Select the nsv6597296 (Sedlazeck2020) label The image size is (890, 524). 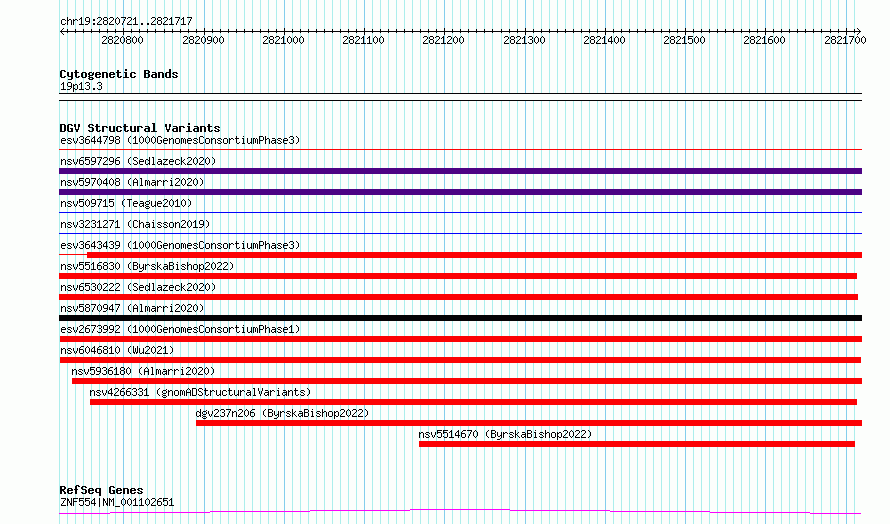coord(138,161)
